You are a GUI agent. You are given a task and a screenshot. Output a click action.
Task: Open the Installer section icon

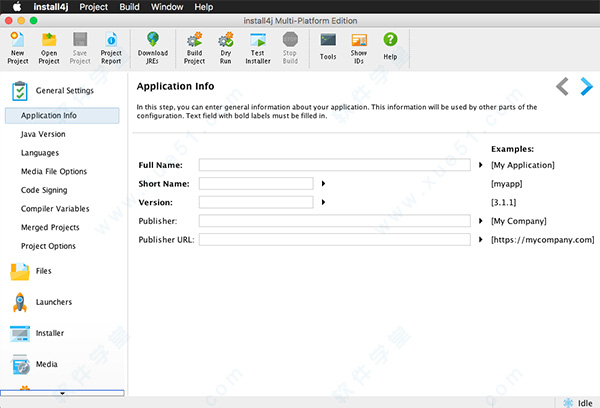20,333
